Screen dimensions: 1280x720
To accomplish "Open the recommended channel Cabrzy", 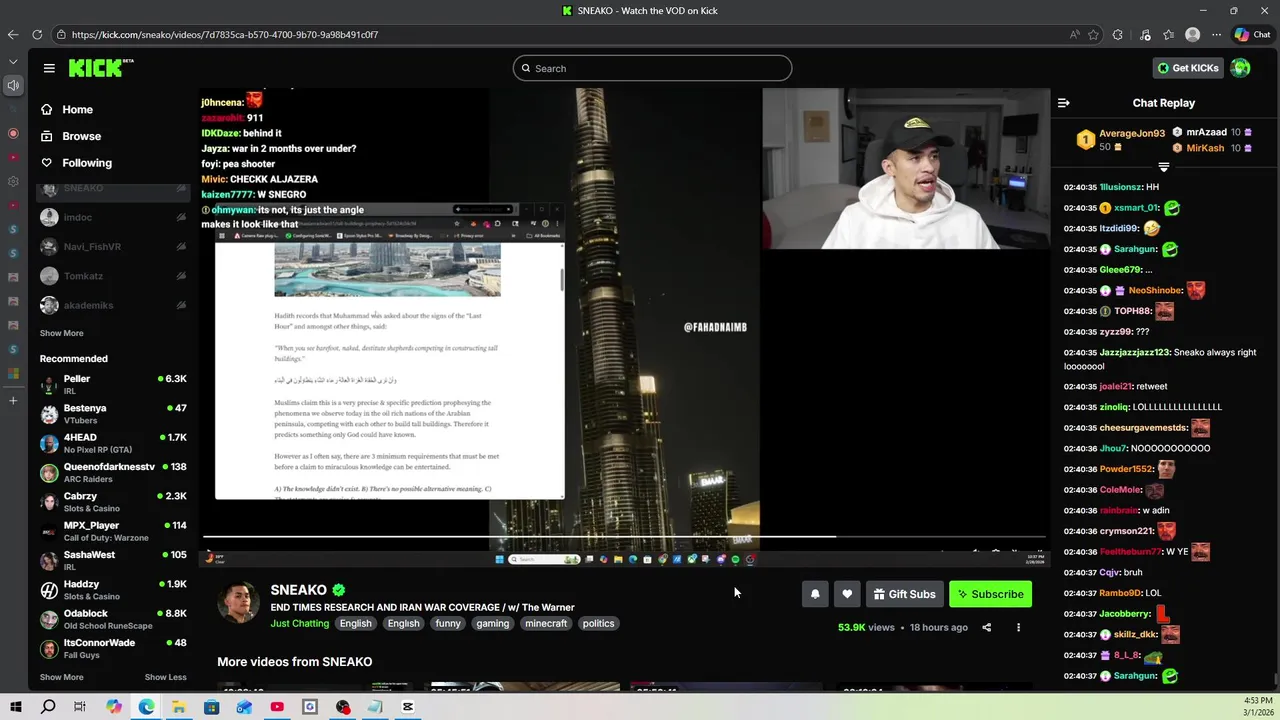I will [x=113, y=502].
